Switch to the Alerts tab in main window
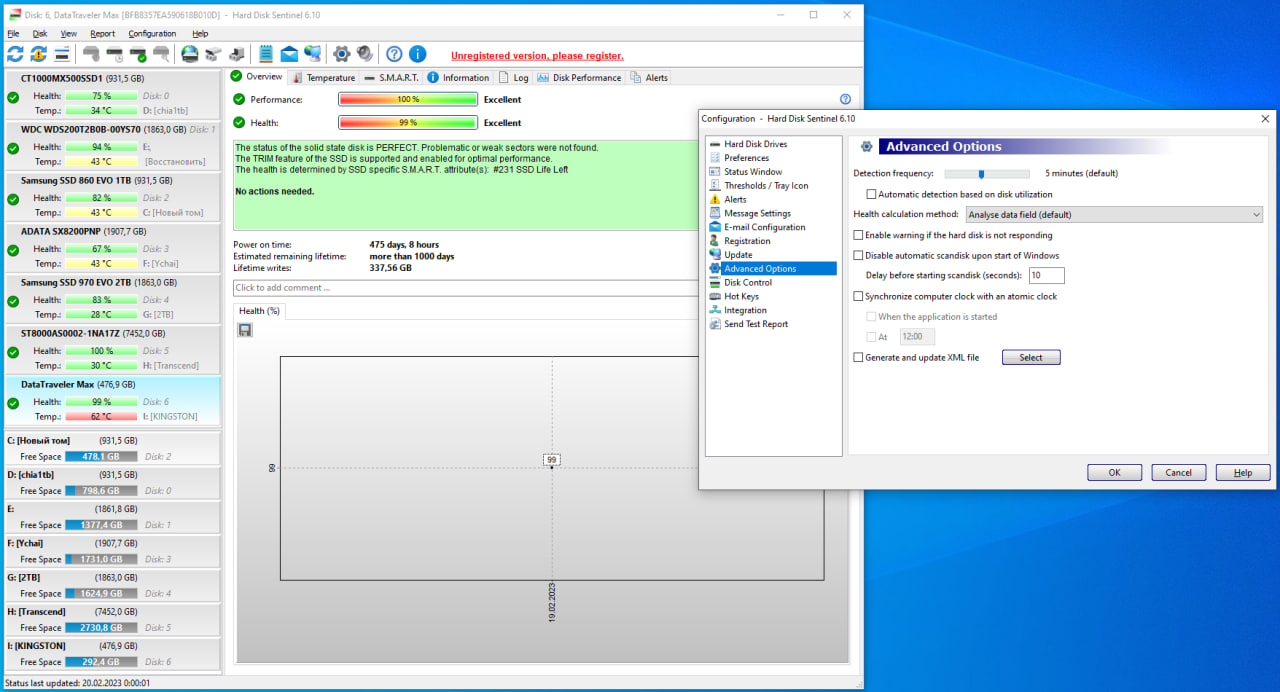This screenshot has height=692, width=1280. (x=648, y=77)
